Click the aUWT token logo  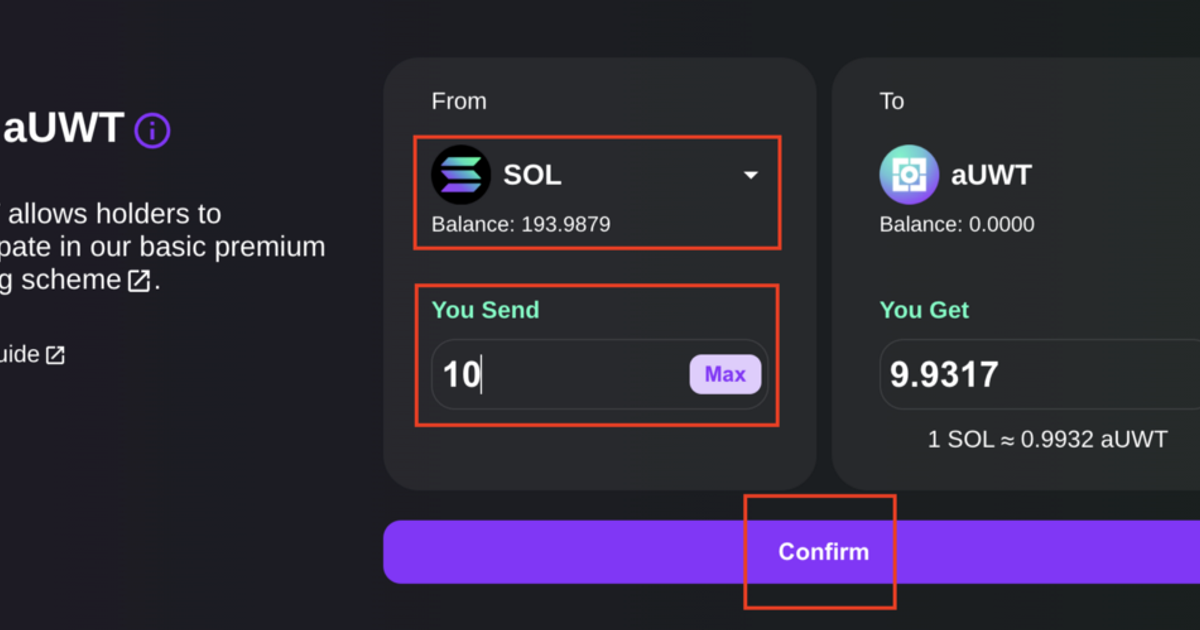click(908, 175)
